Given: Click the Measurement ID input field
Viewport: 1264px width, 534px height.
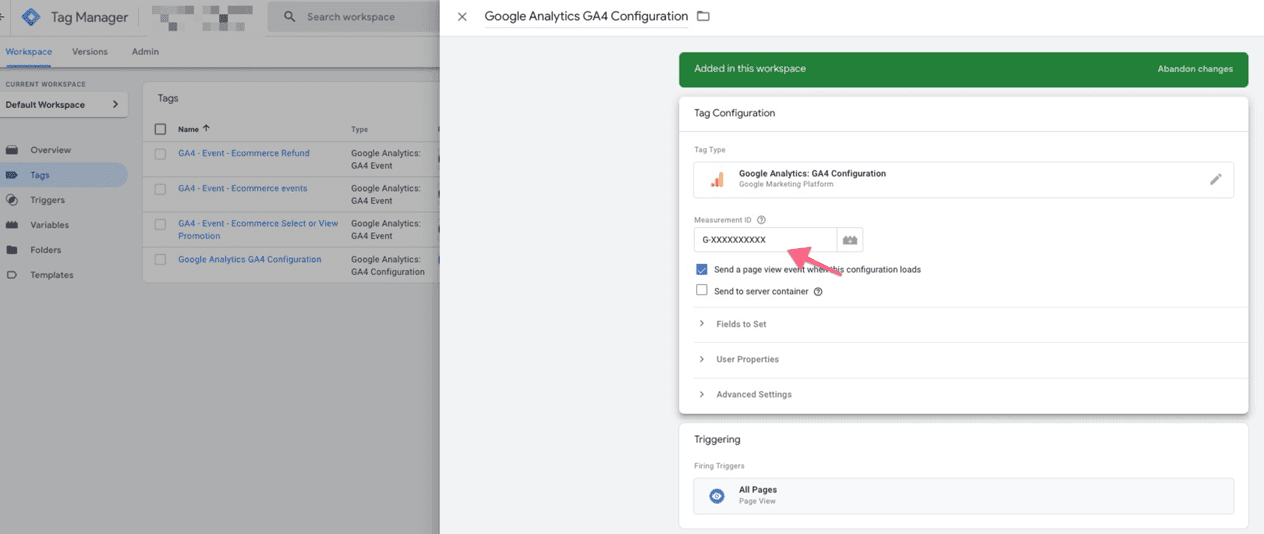Looking at the screenshot, I should point(766,240).
